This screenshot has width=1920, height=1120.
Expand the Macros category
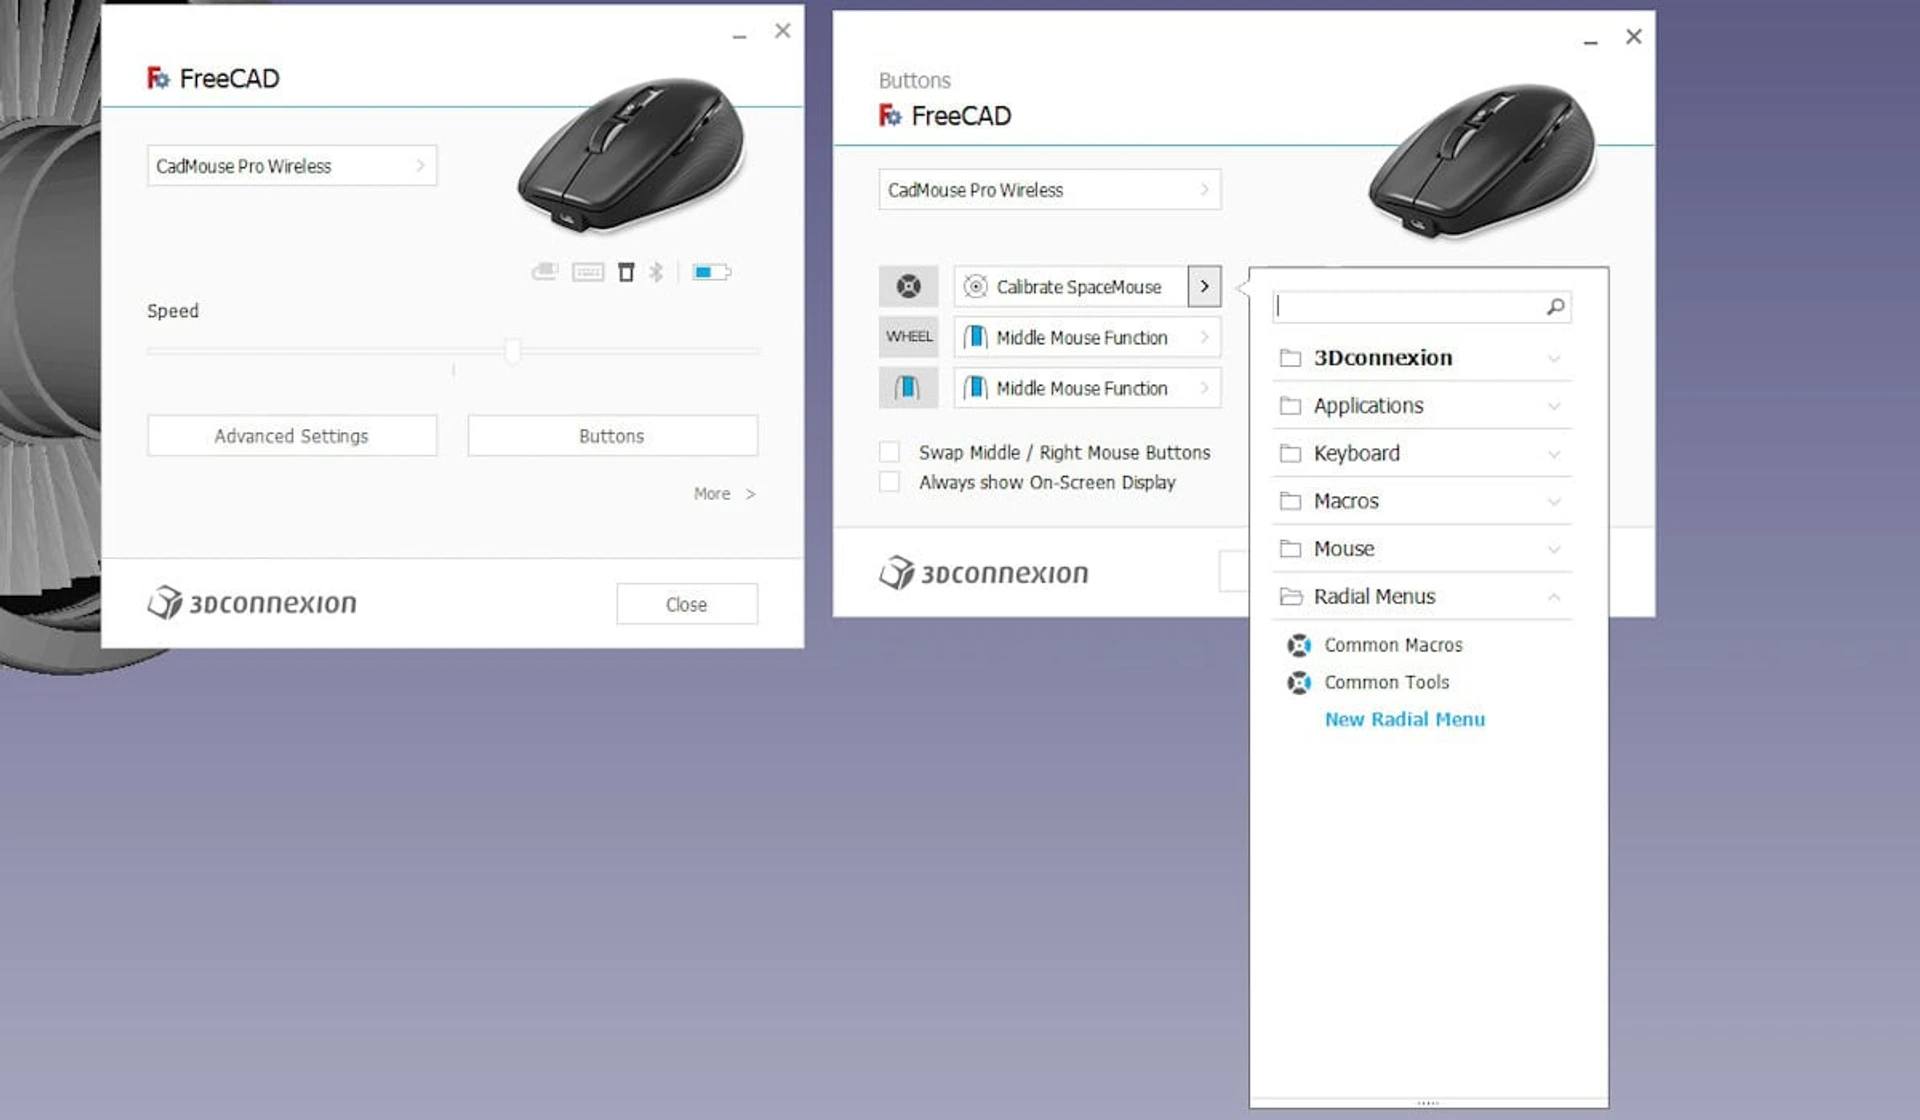point(1554,502)
